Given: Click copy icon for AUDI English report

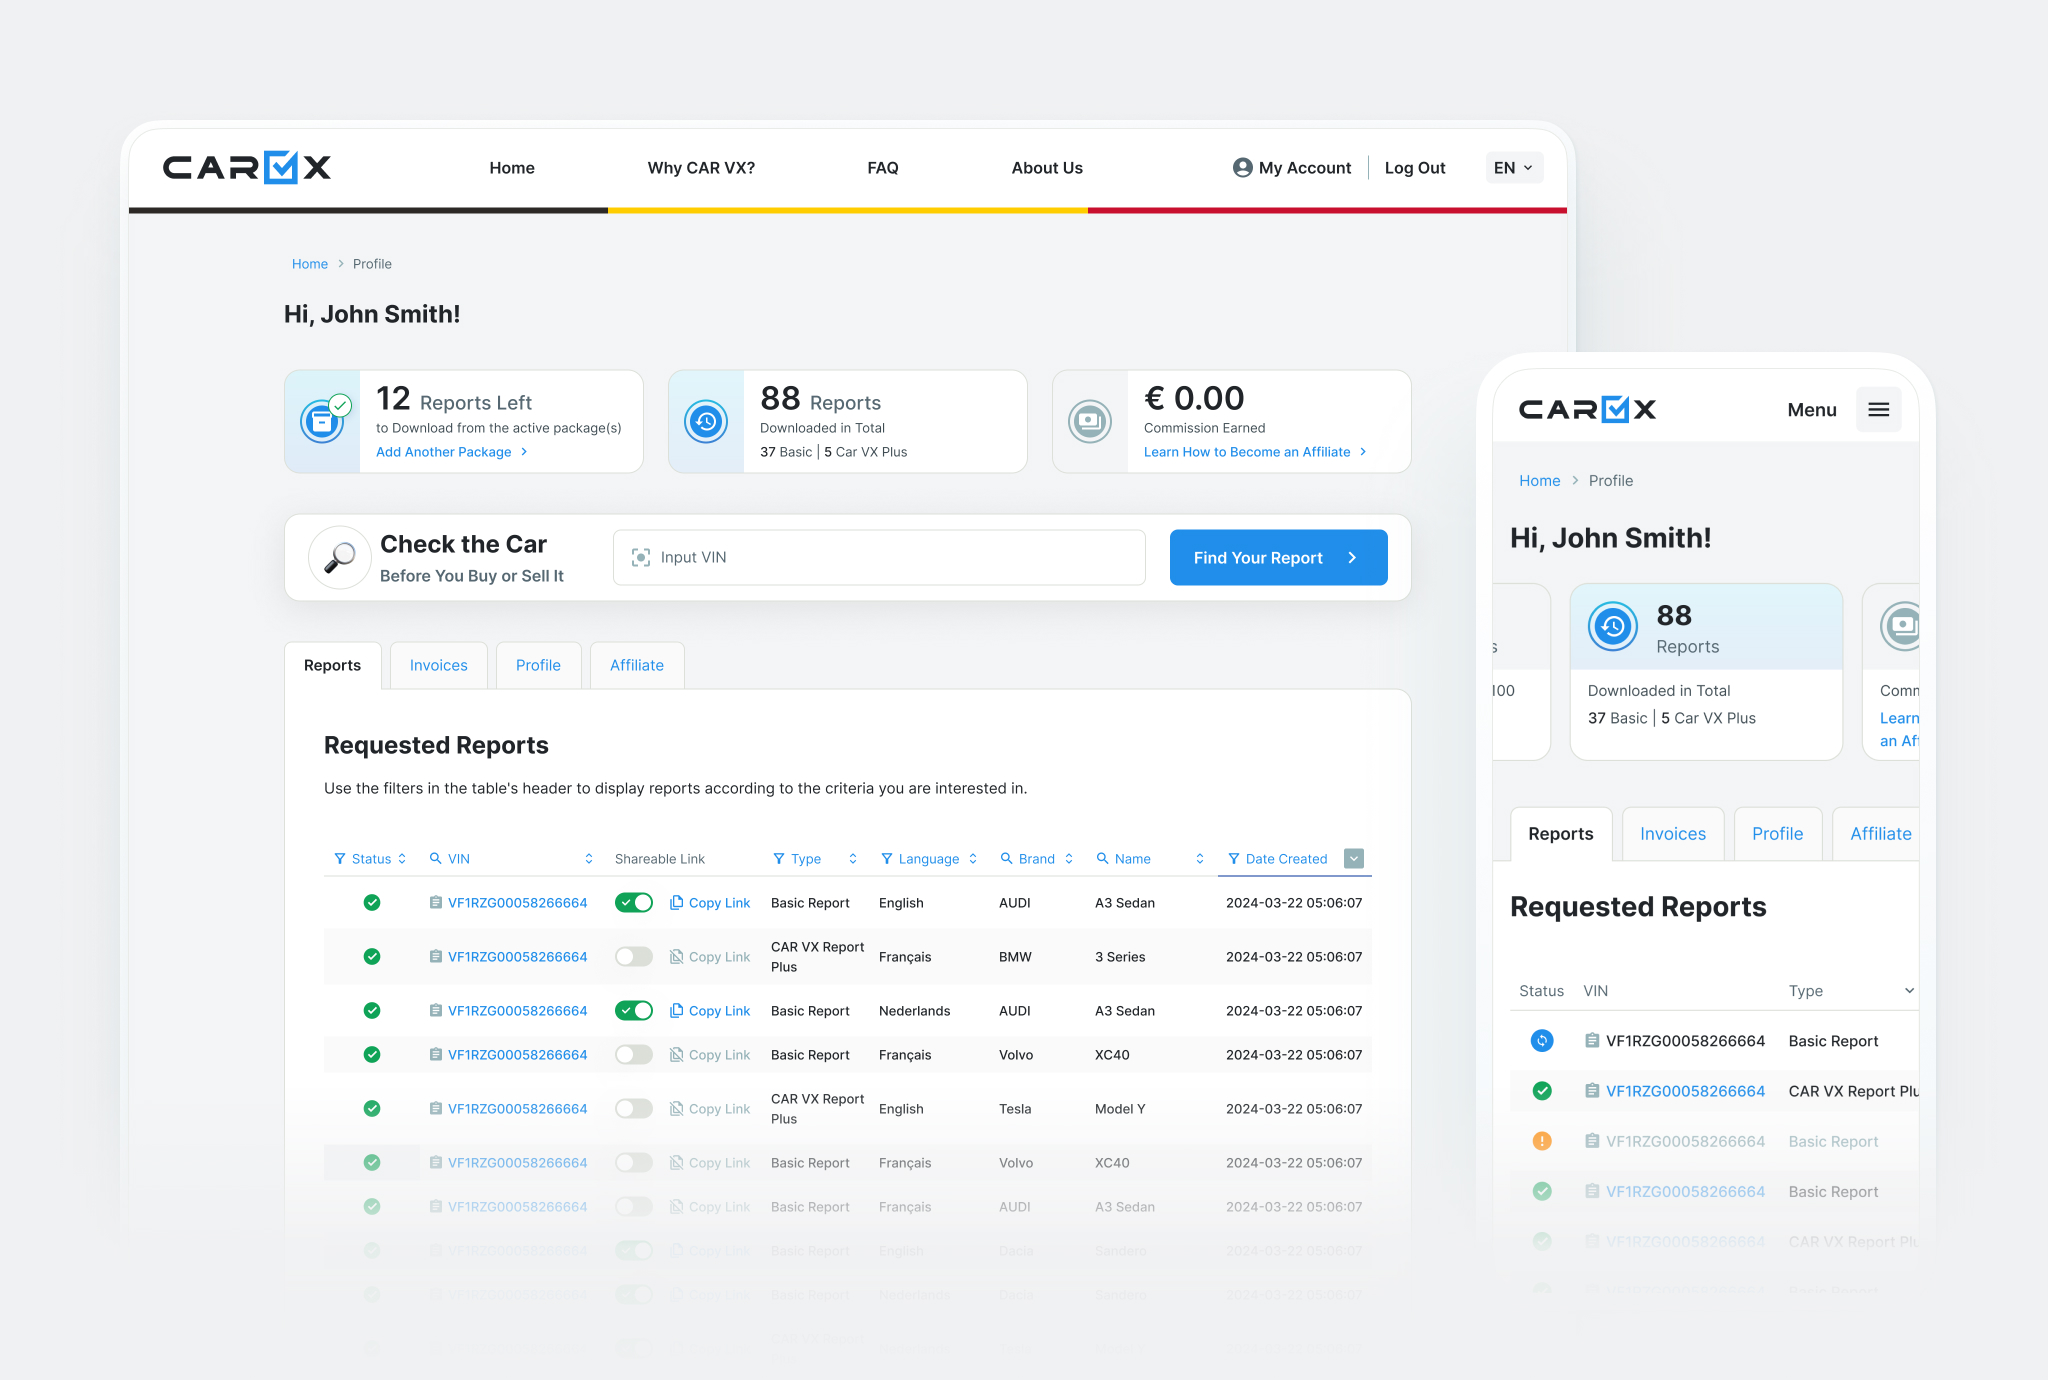Looking at the screenshot, I should [x=677, y=903].
